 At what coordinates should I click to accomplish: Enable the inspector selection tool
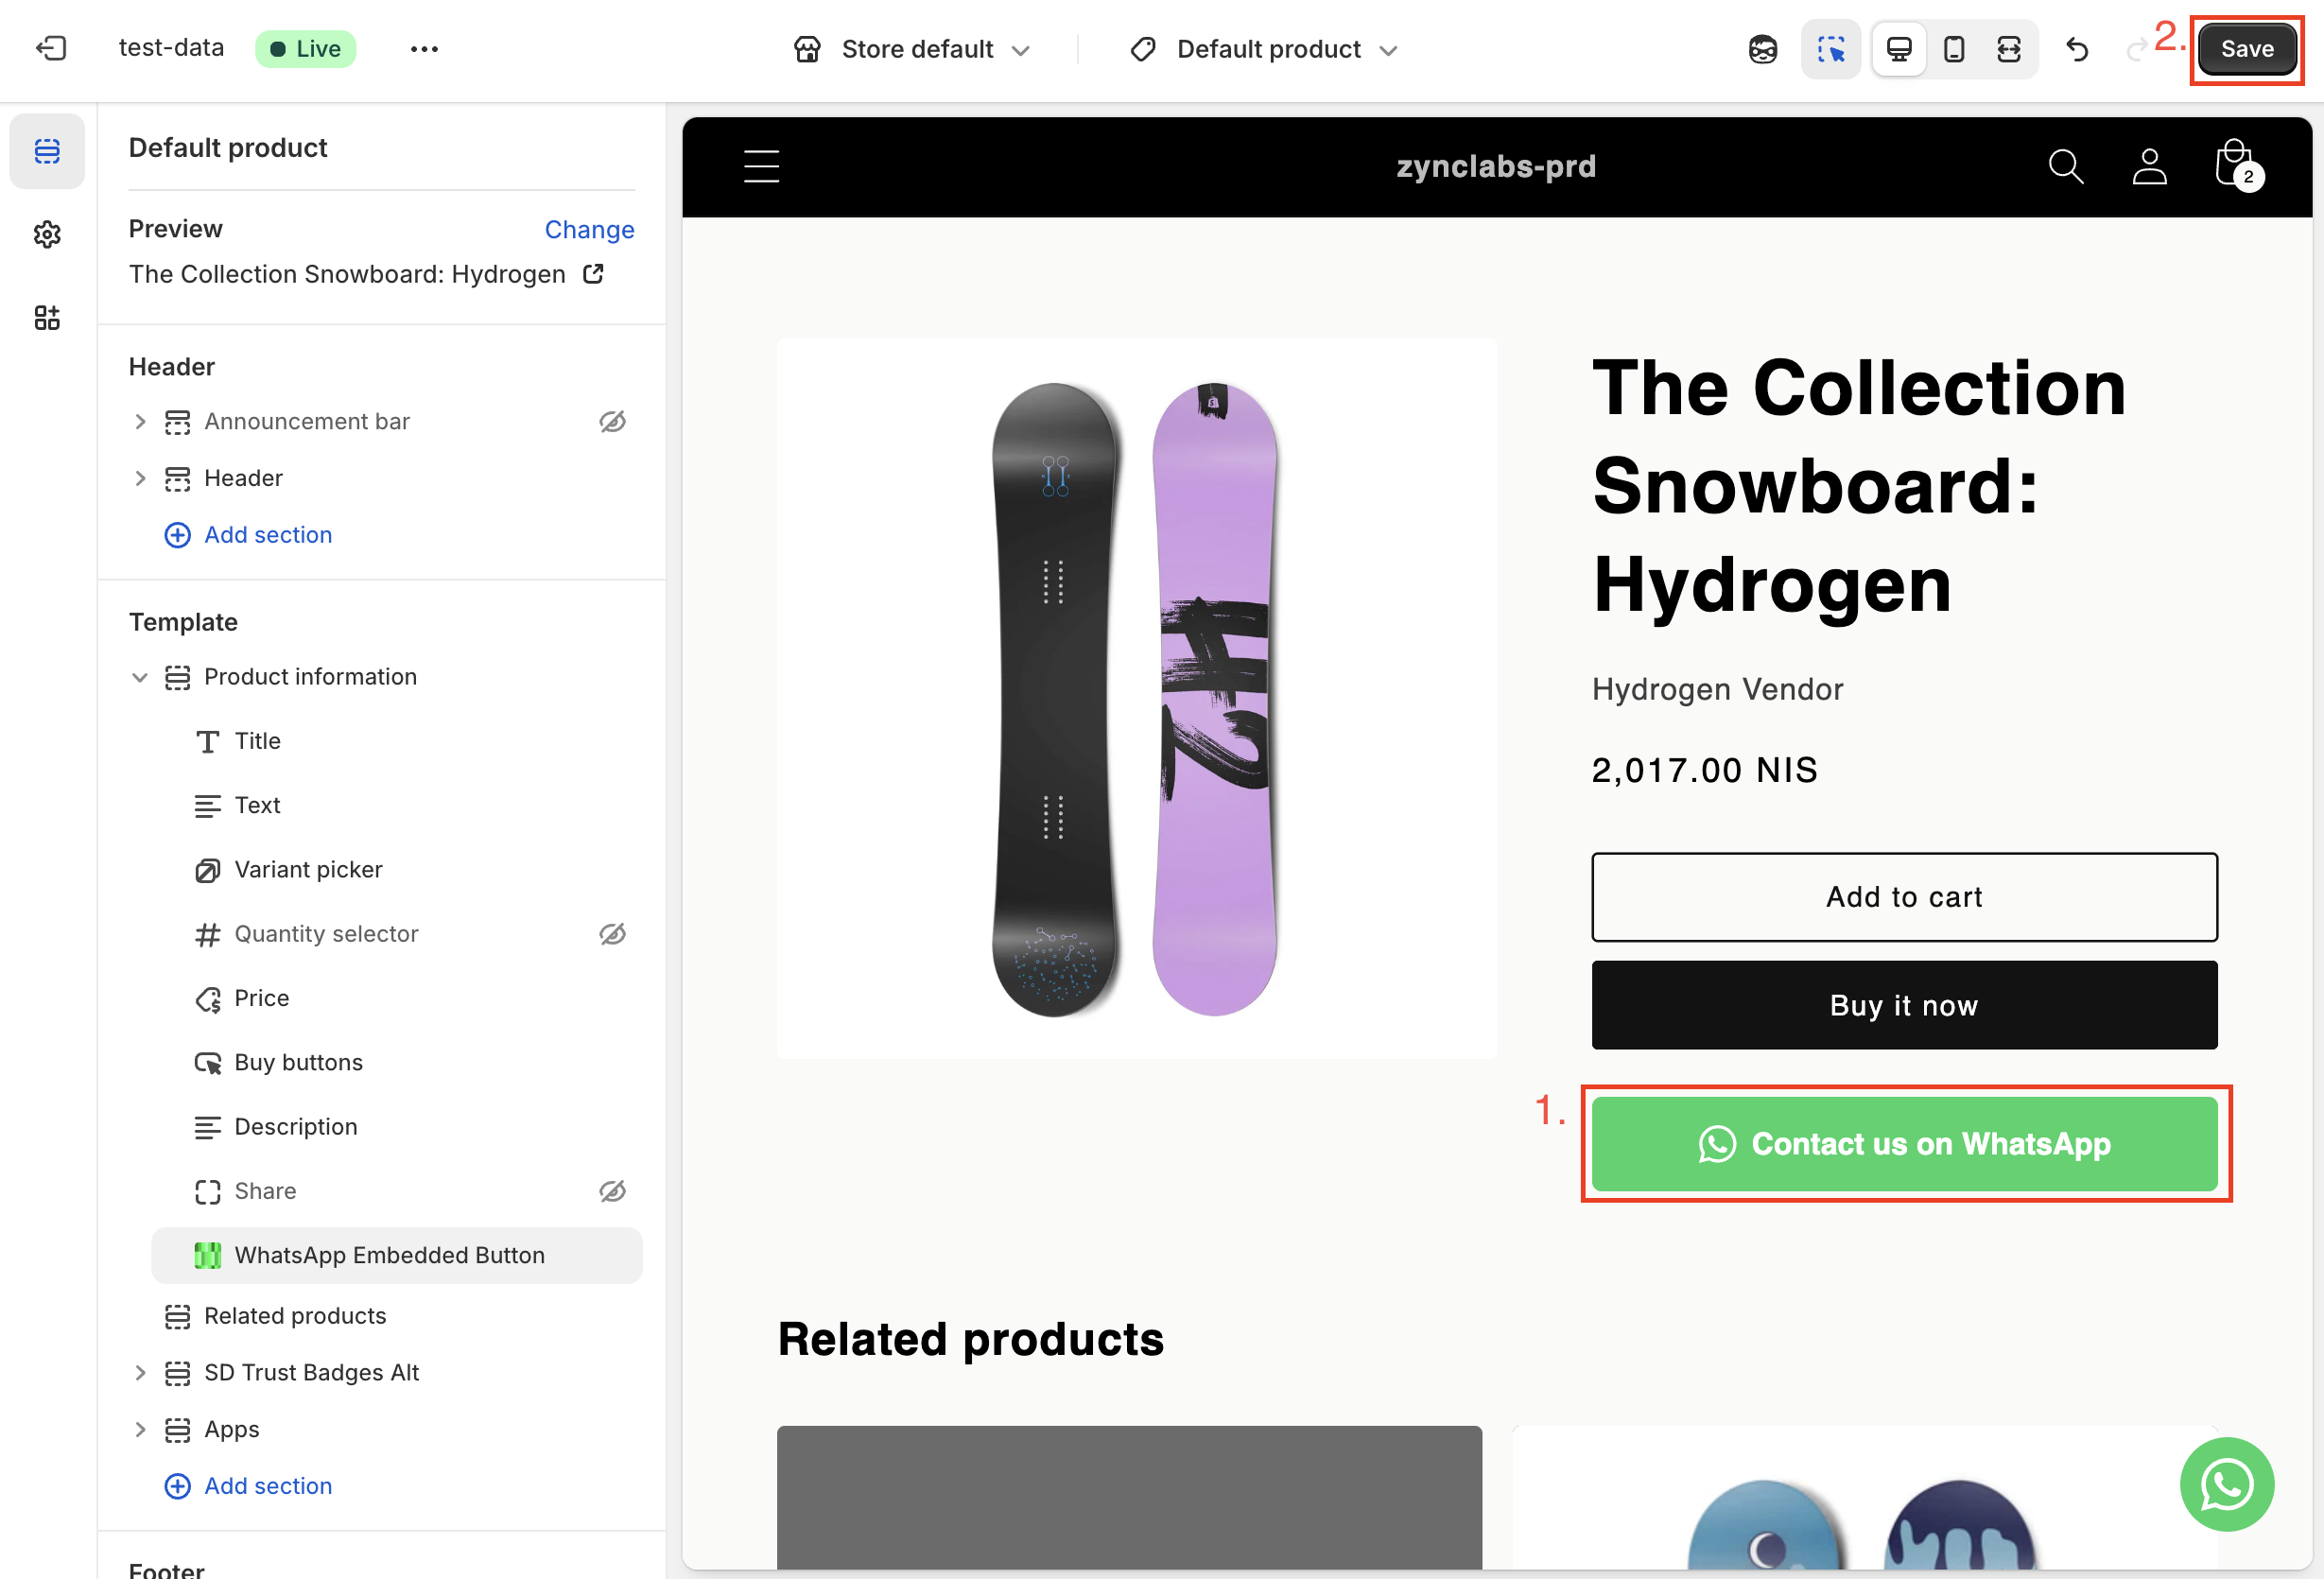click(x=1830, y=49)
